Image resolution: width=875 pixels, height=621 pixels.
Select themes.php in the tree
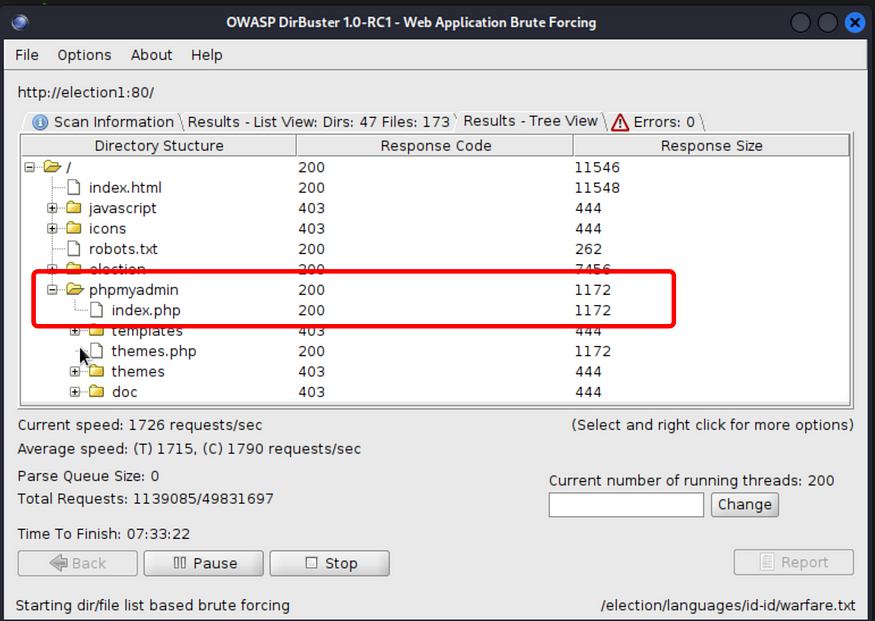pos(153,351)
